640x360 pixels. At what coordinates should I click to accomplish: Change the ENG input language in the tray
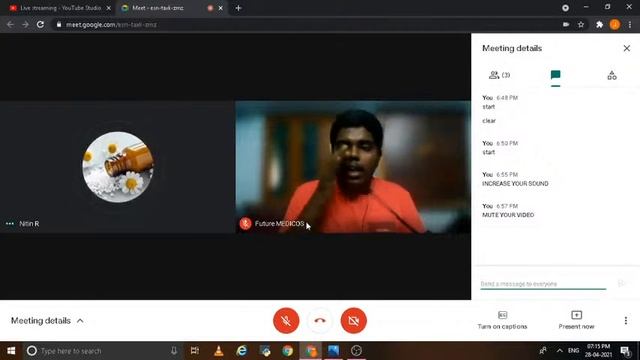click(x=573, y=351)
